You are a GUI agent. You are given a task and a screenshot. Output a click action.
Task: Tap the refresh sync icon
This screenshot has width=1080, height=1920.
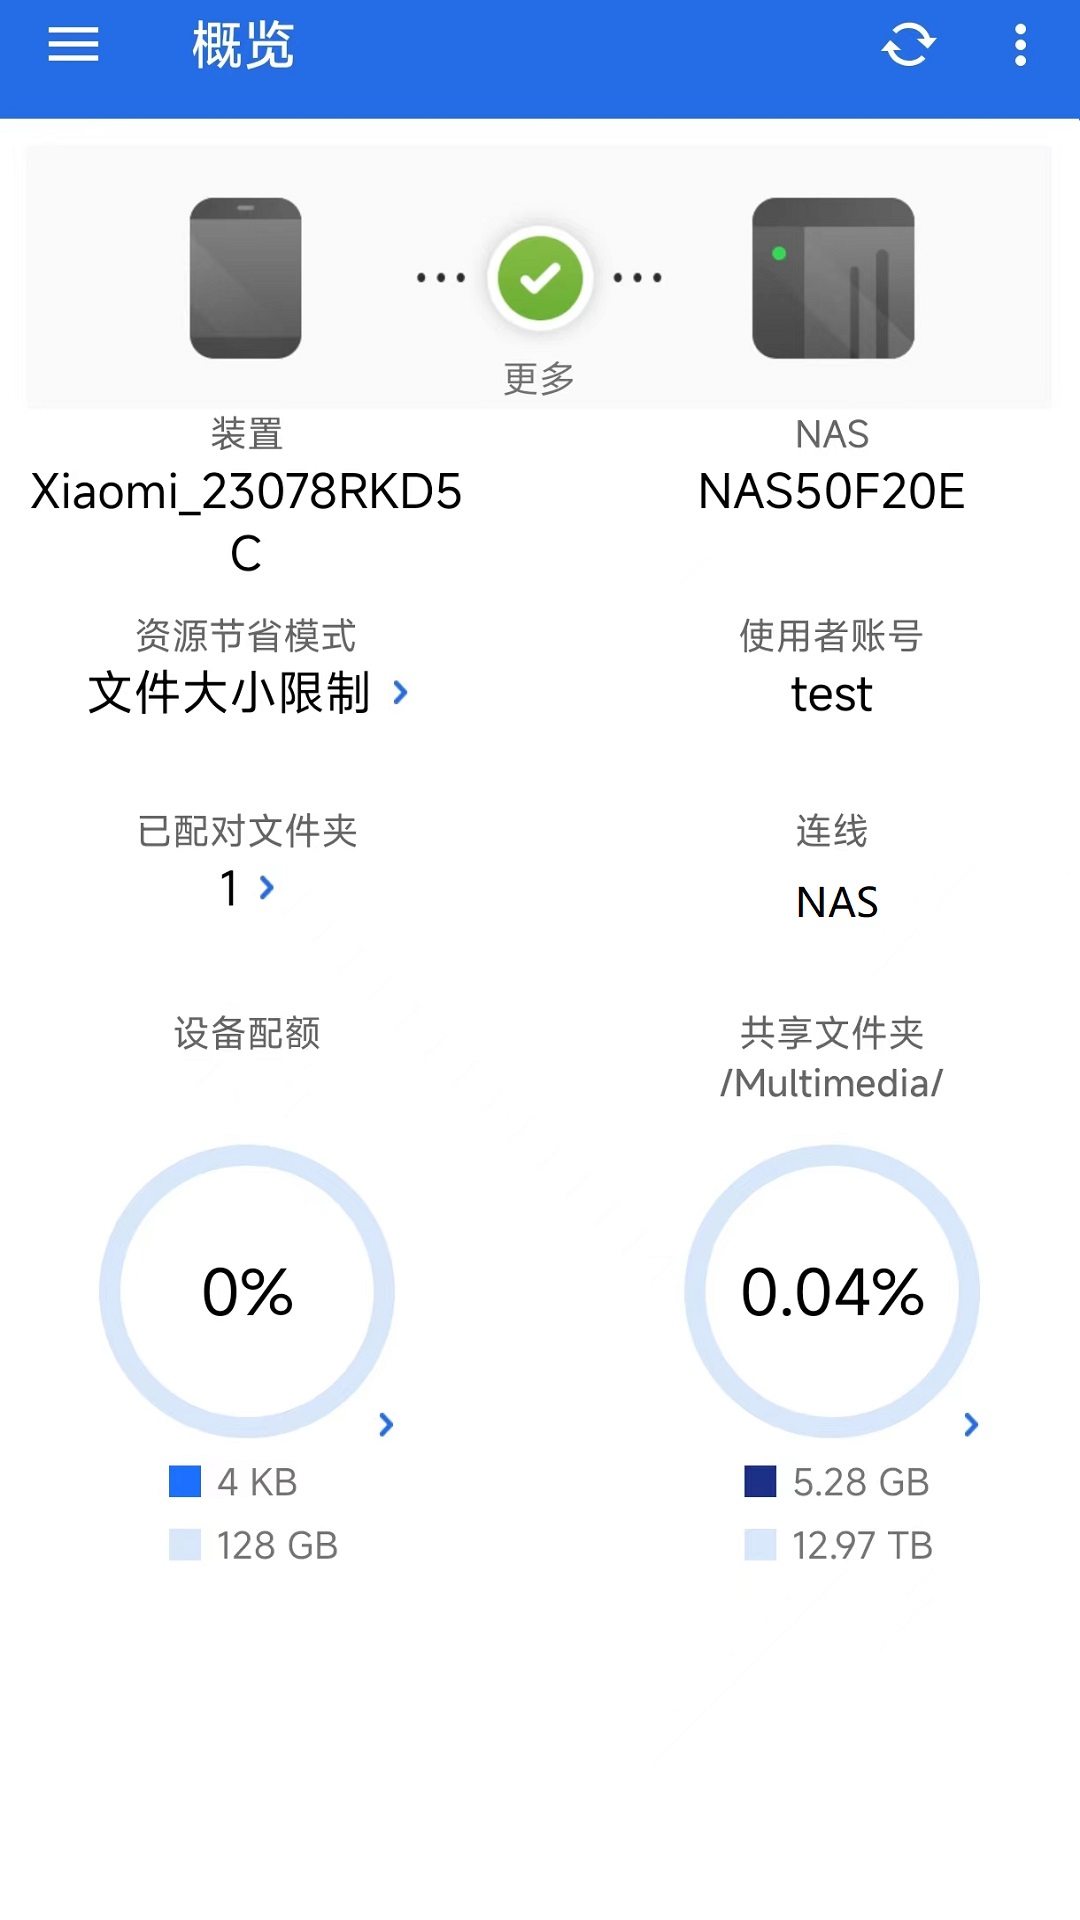pos(908,46)
